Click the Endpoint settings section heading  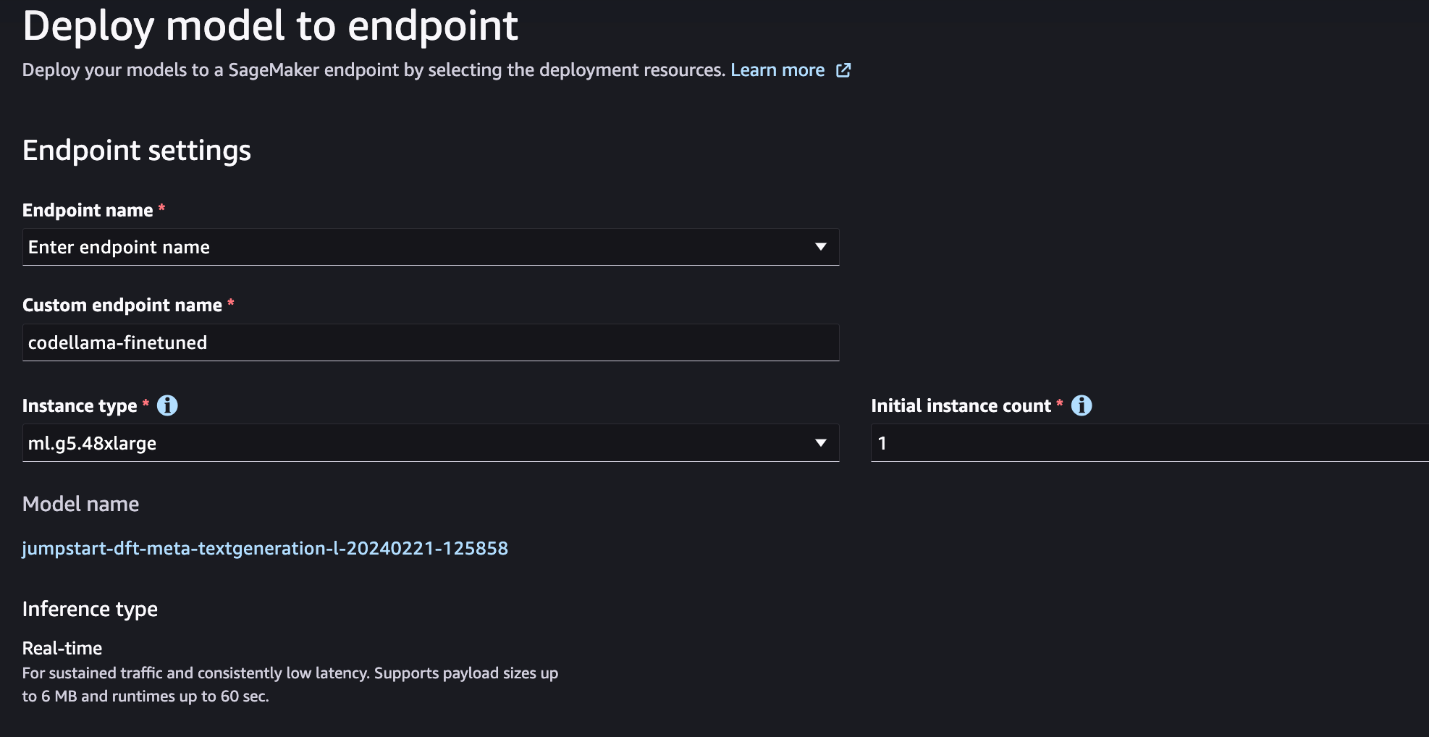click(x=136, y=151)
